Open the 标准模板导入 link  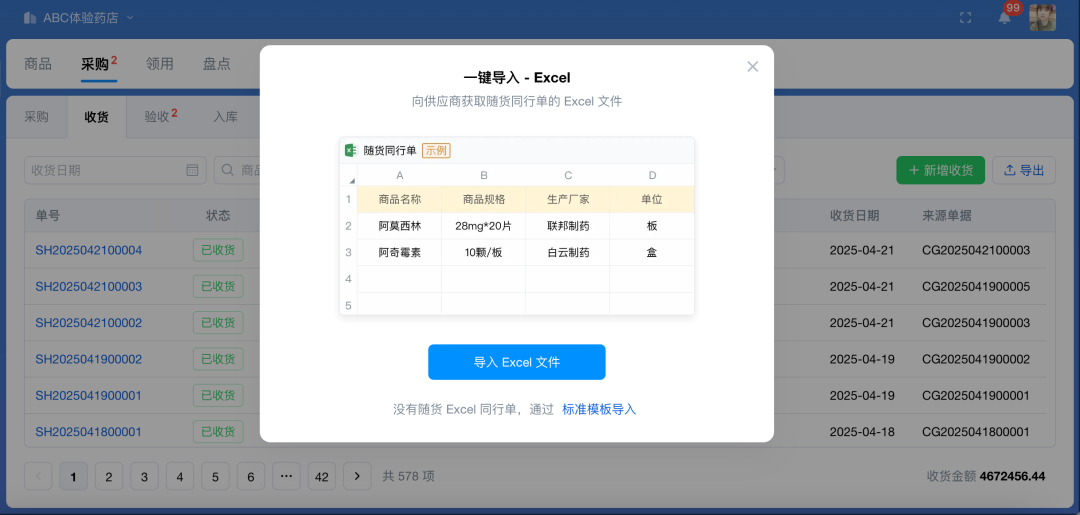tap(599, 409)
